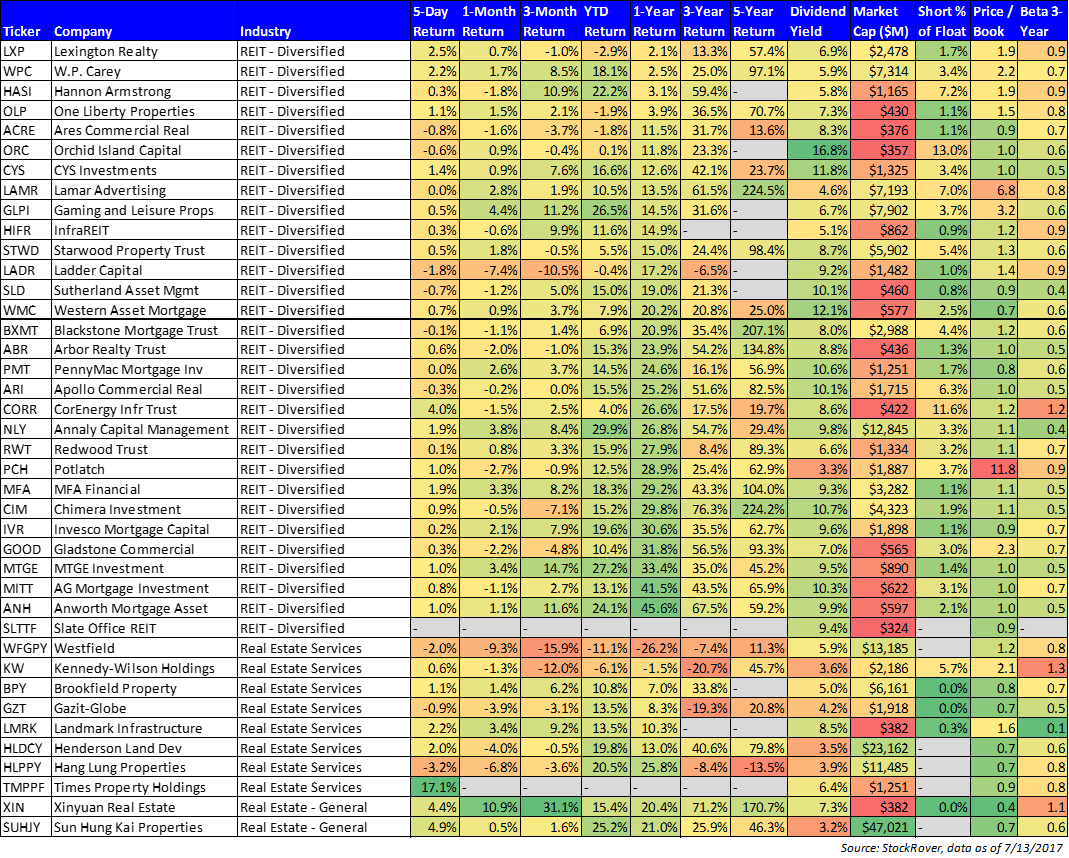Select the Gaming and Leisure Props cell
The height and width of the screenshot is (858, 1069).
tap(144, 211)
